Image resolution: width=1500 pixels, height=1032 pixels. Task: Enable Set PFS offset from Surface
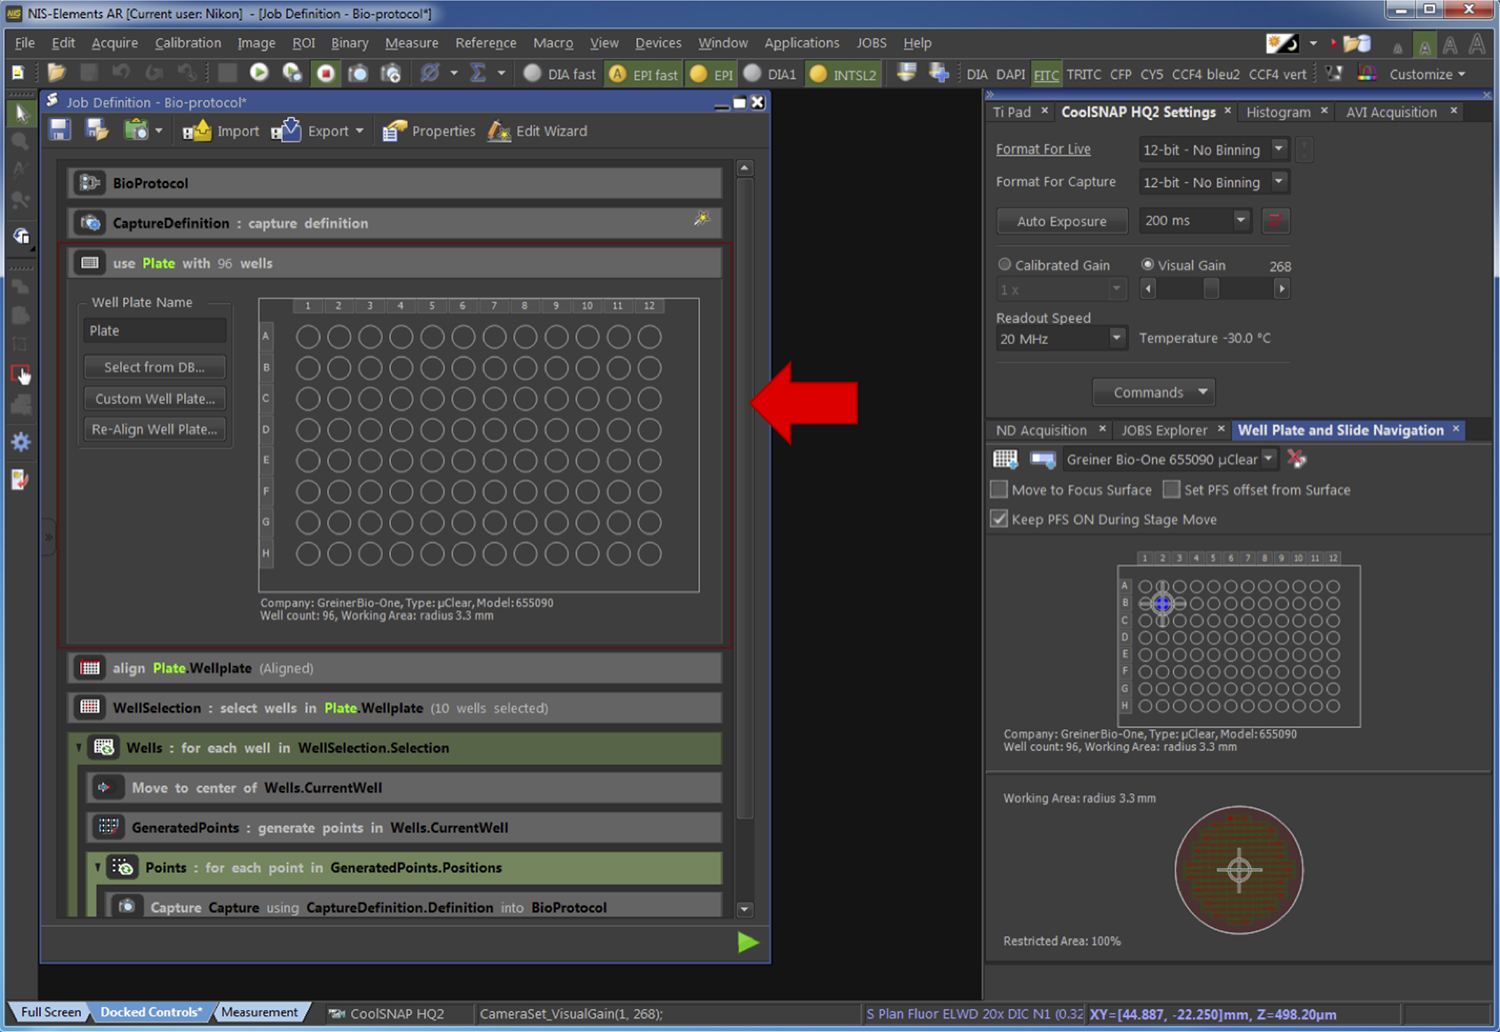coord(1171,490)
